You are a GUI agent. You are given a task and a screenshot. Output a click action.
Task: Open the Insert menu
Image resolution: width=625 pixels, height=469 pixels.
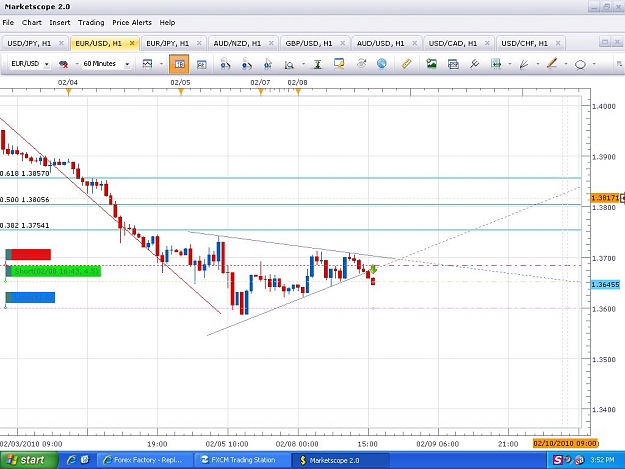pyautogui.click(x=60, y=23)
